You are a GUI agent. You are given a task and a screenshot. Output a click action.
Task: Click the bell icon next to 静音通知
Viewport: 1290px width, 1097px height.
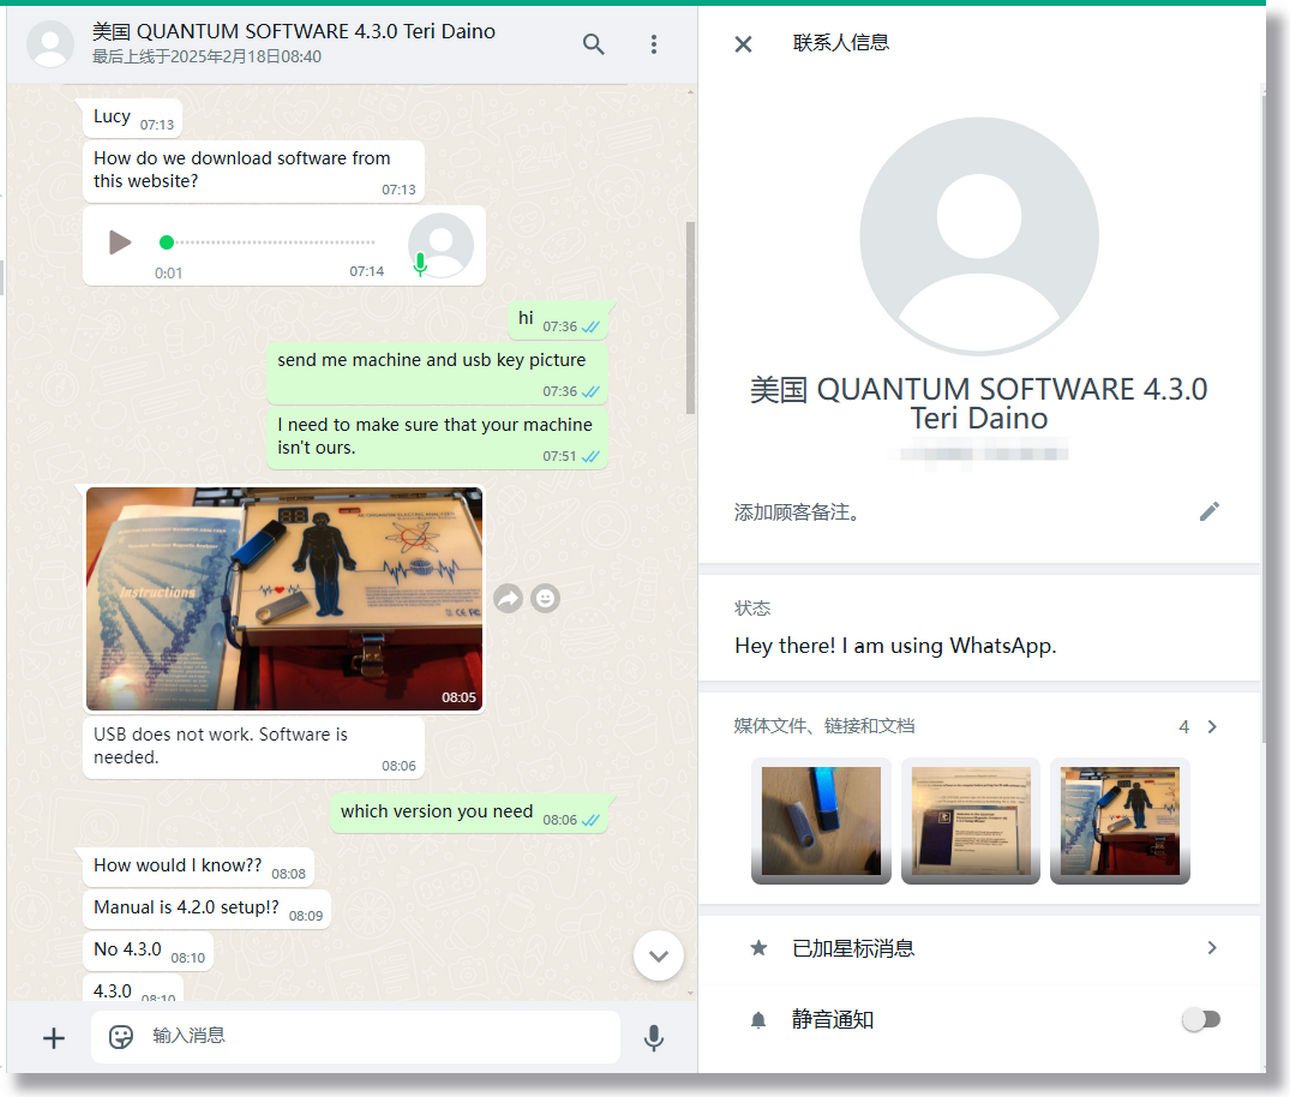point(758,1020)
